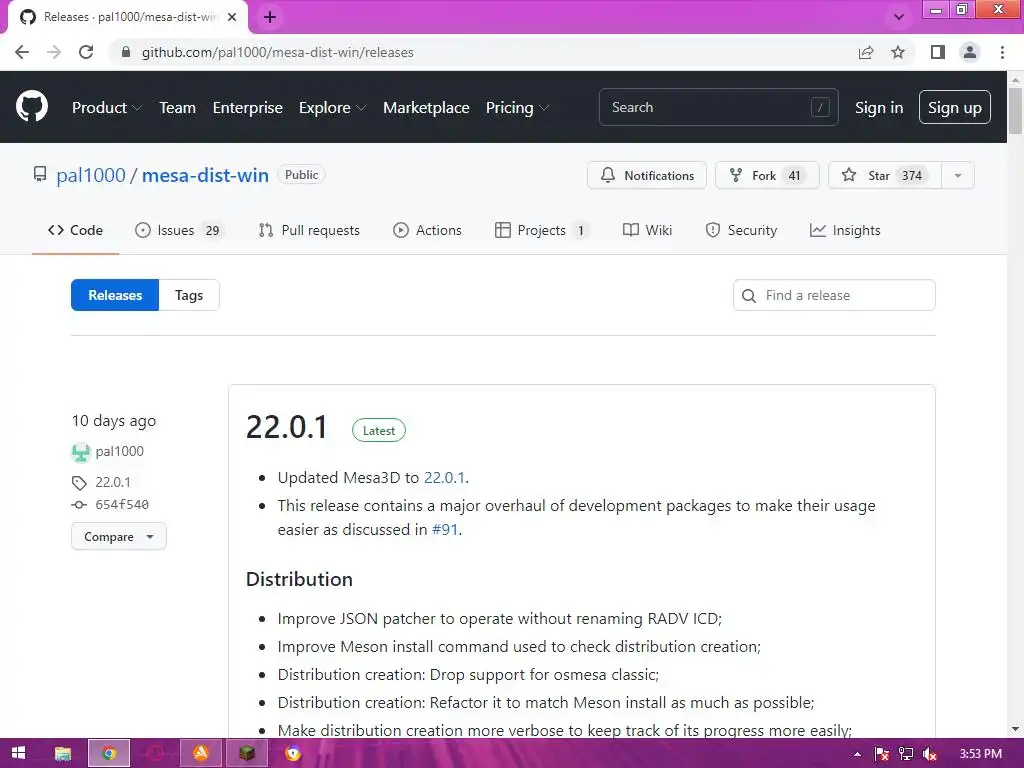
Task: Open the 22.0.1 release title
Action: (x=287, y=428)
